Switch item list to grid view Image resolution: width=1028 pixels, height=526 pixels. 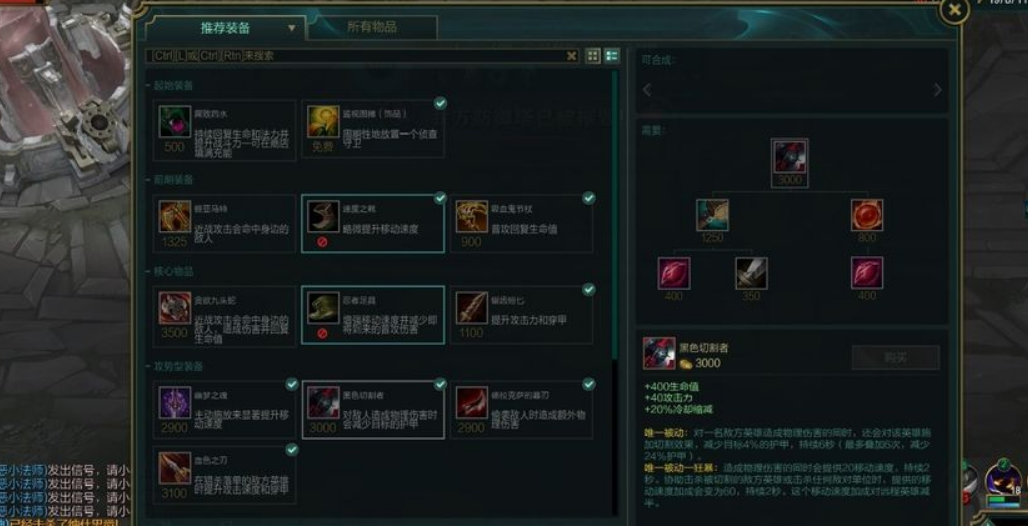click(593, 56)
